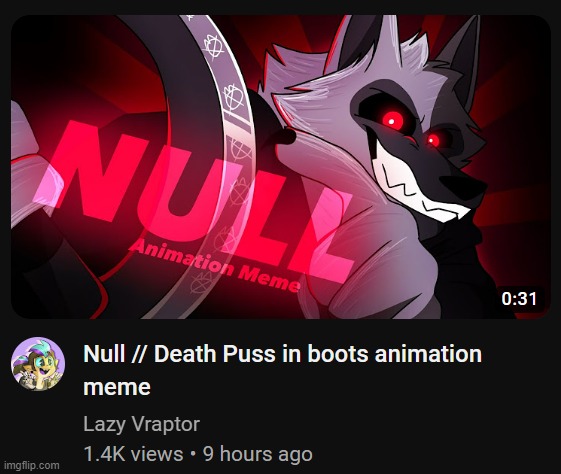Click the wolf's smaller red eye

tap(433, 140)
